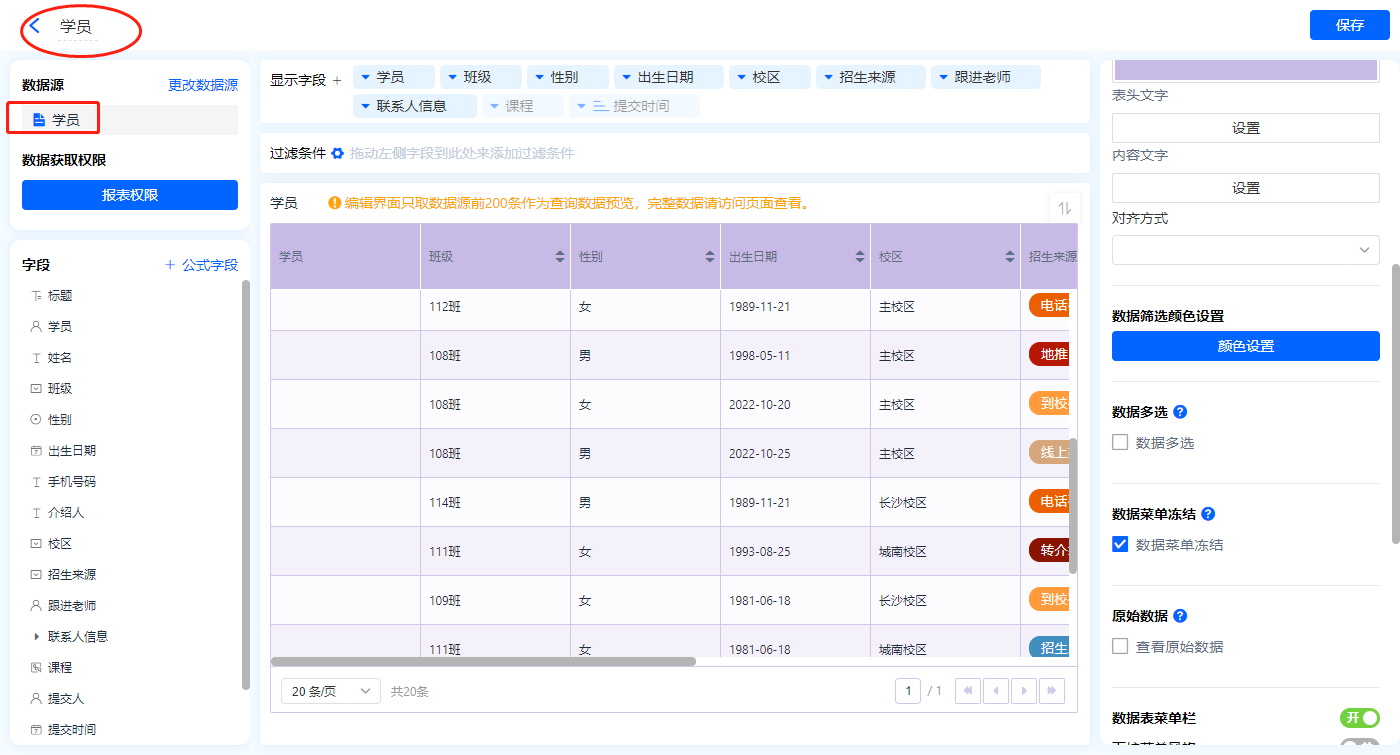Viewport: 1400px width, 755px height.
Task: Click the help icon beside 数据菜单冻结
Action: [x=1208, y=514]
